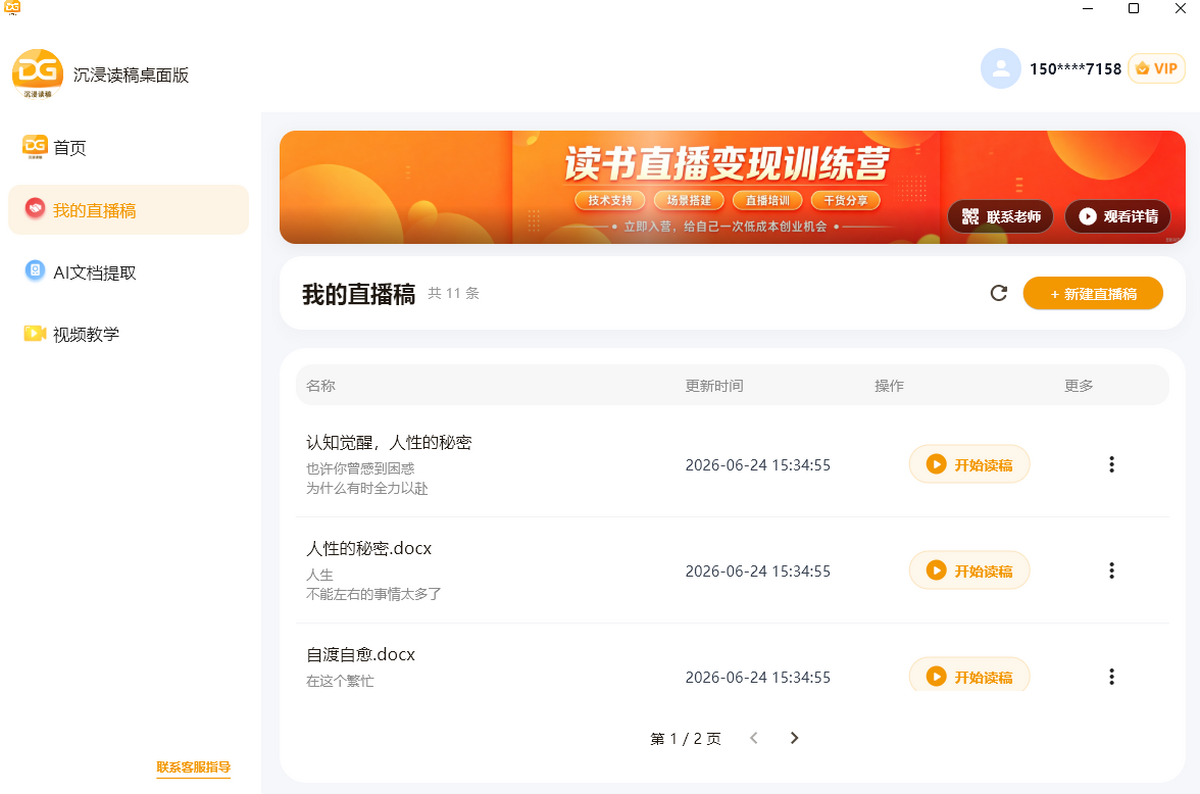Click the update time of 认知觉醒，人性的秘密
1200x794 pixels.
click(x=758, y=465)
